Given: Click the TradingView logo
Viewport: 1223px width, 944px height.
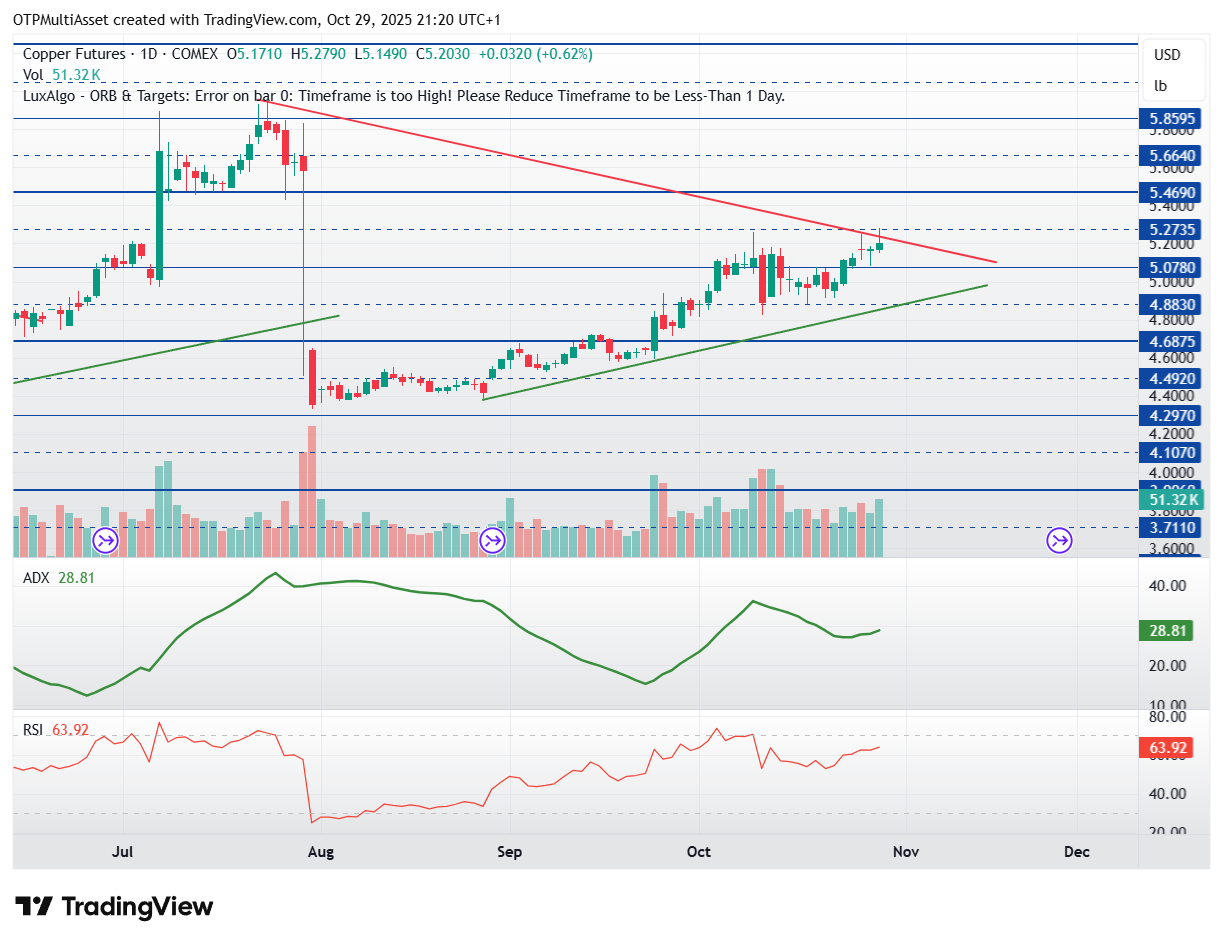Looking at the screenshot, I should point(115,907).
